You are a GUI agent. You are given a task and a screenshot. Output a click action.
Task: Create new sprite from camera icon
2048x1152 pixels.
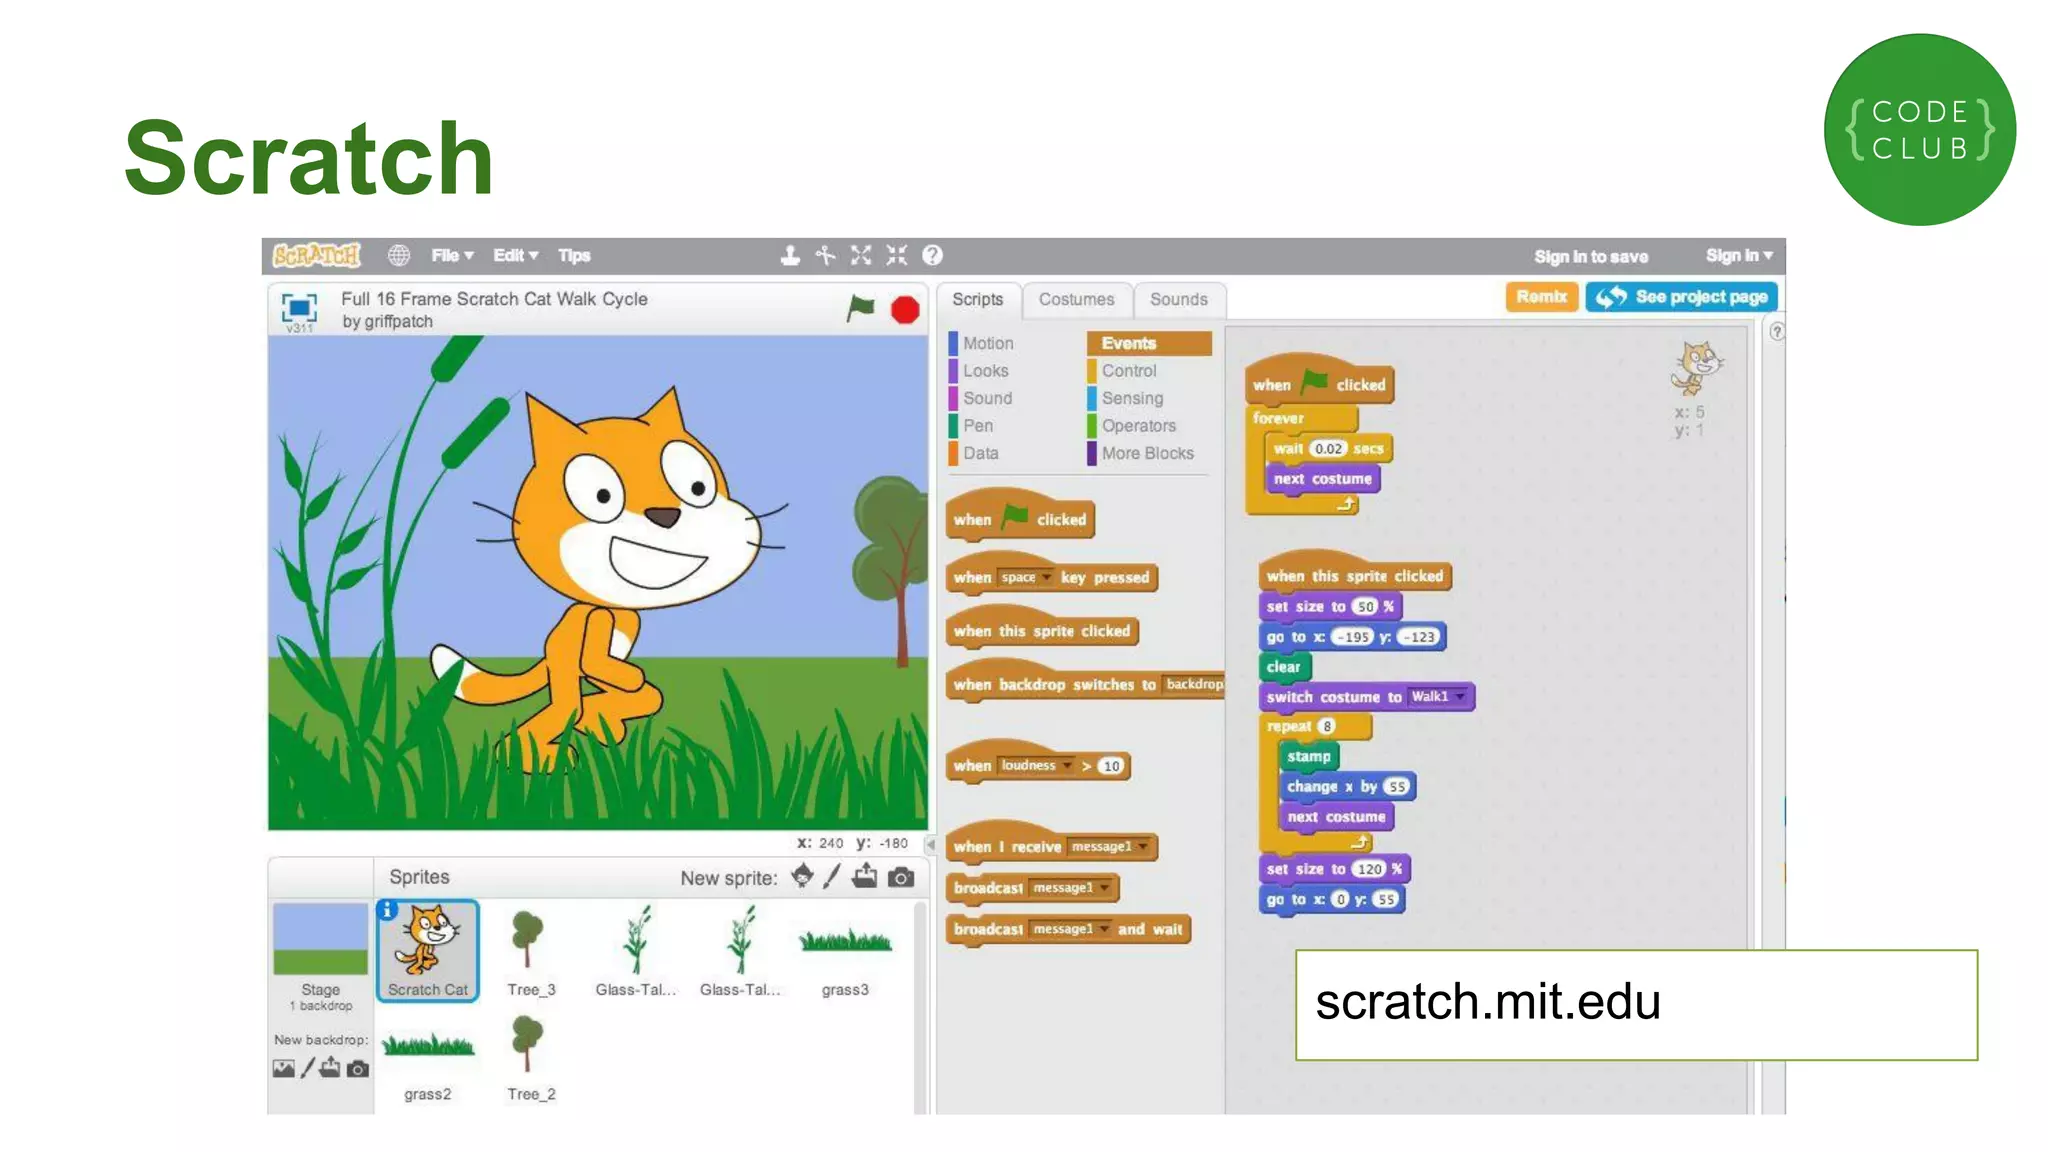coord(901,878)
